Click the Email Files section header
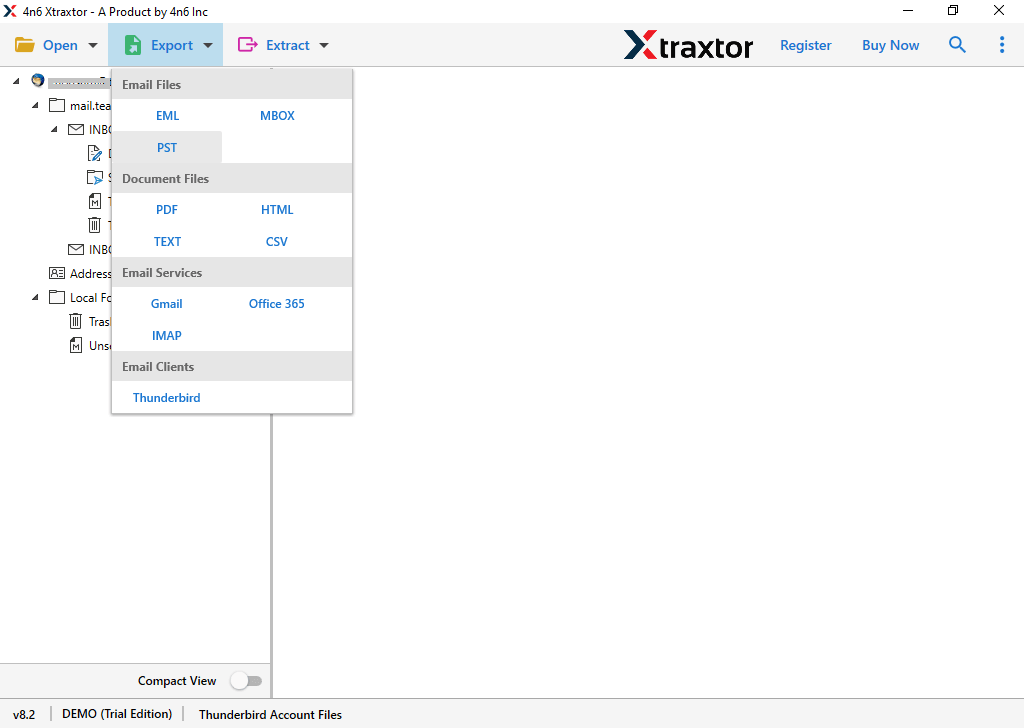 pos(232,85)
